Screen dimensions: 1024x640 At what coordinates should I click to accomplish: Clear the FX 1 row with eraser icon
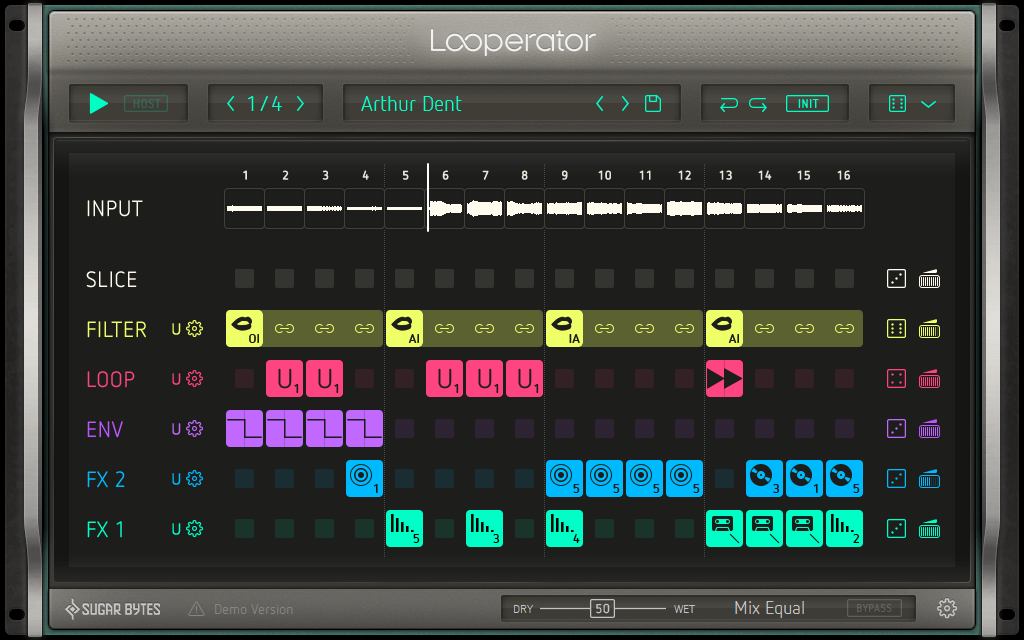tap(929, 529)
